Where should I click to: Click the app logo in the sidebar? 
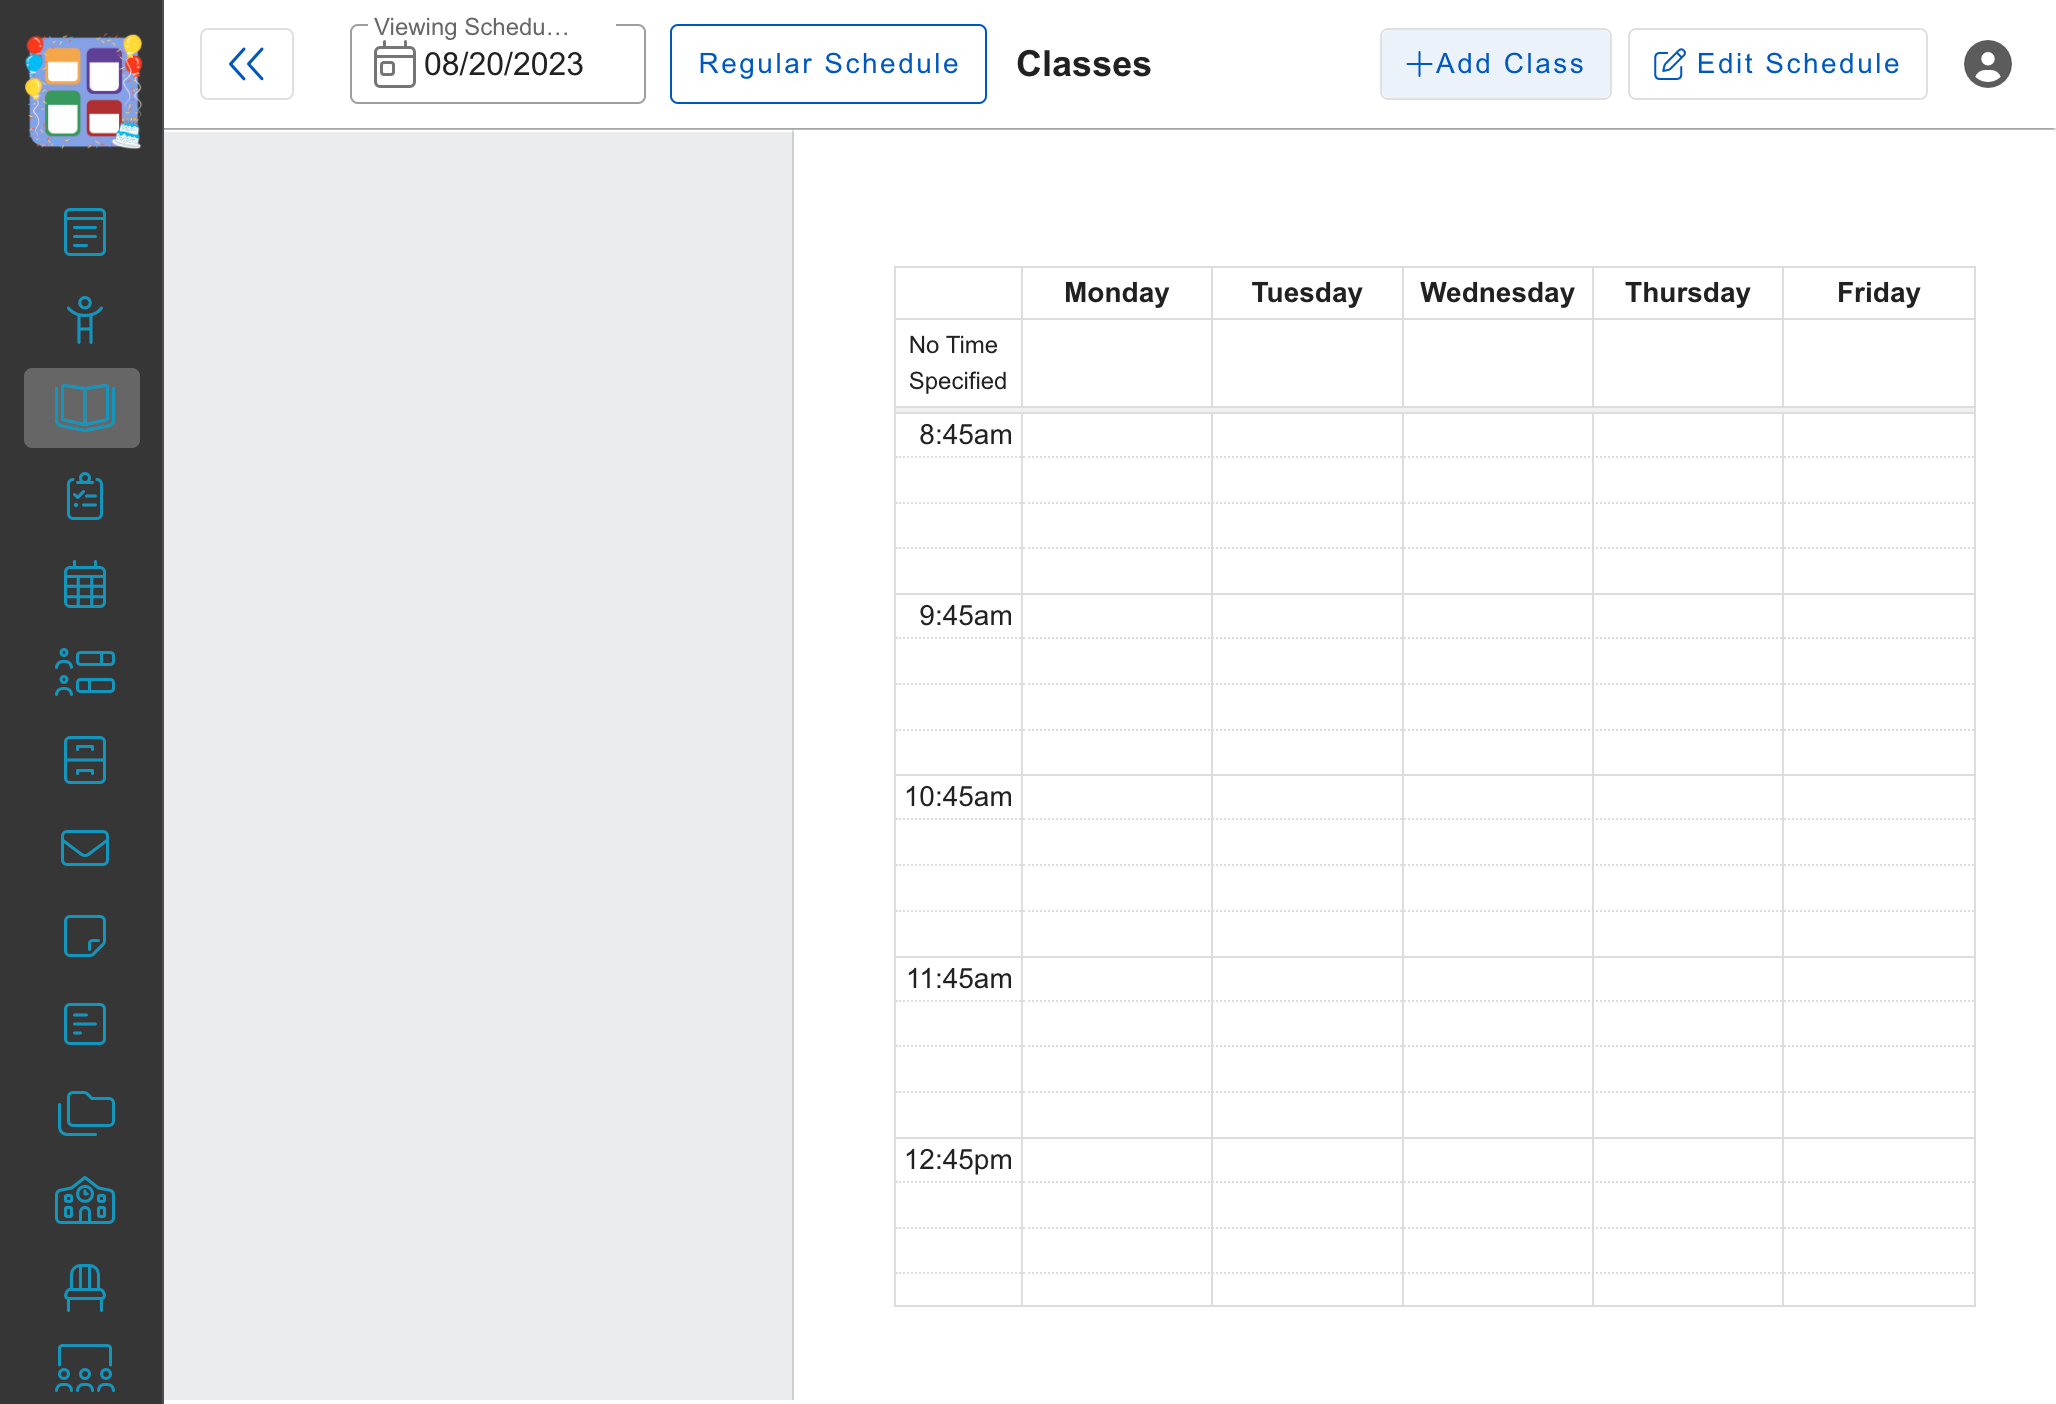pyautogui.click(x=83, y=92)
